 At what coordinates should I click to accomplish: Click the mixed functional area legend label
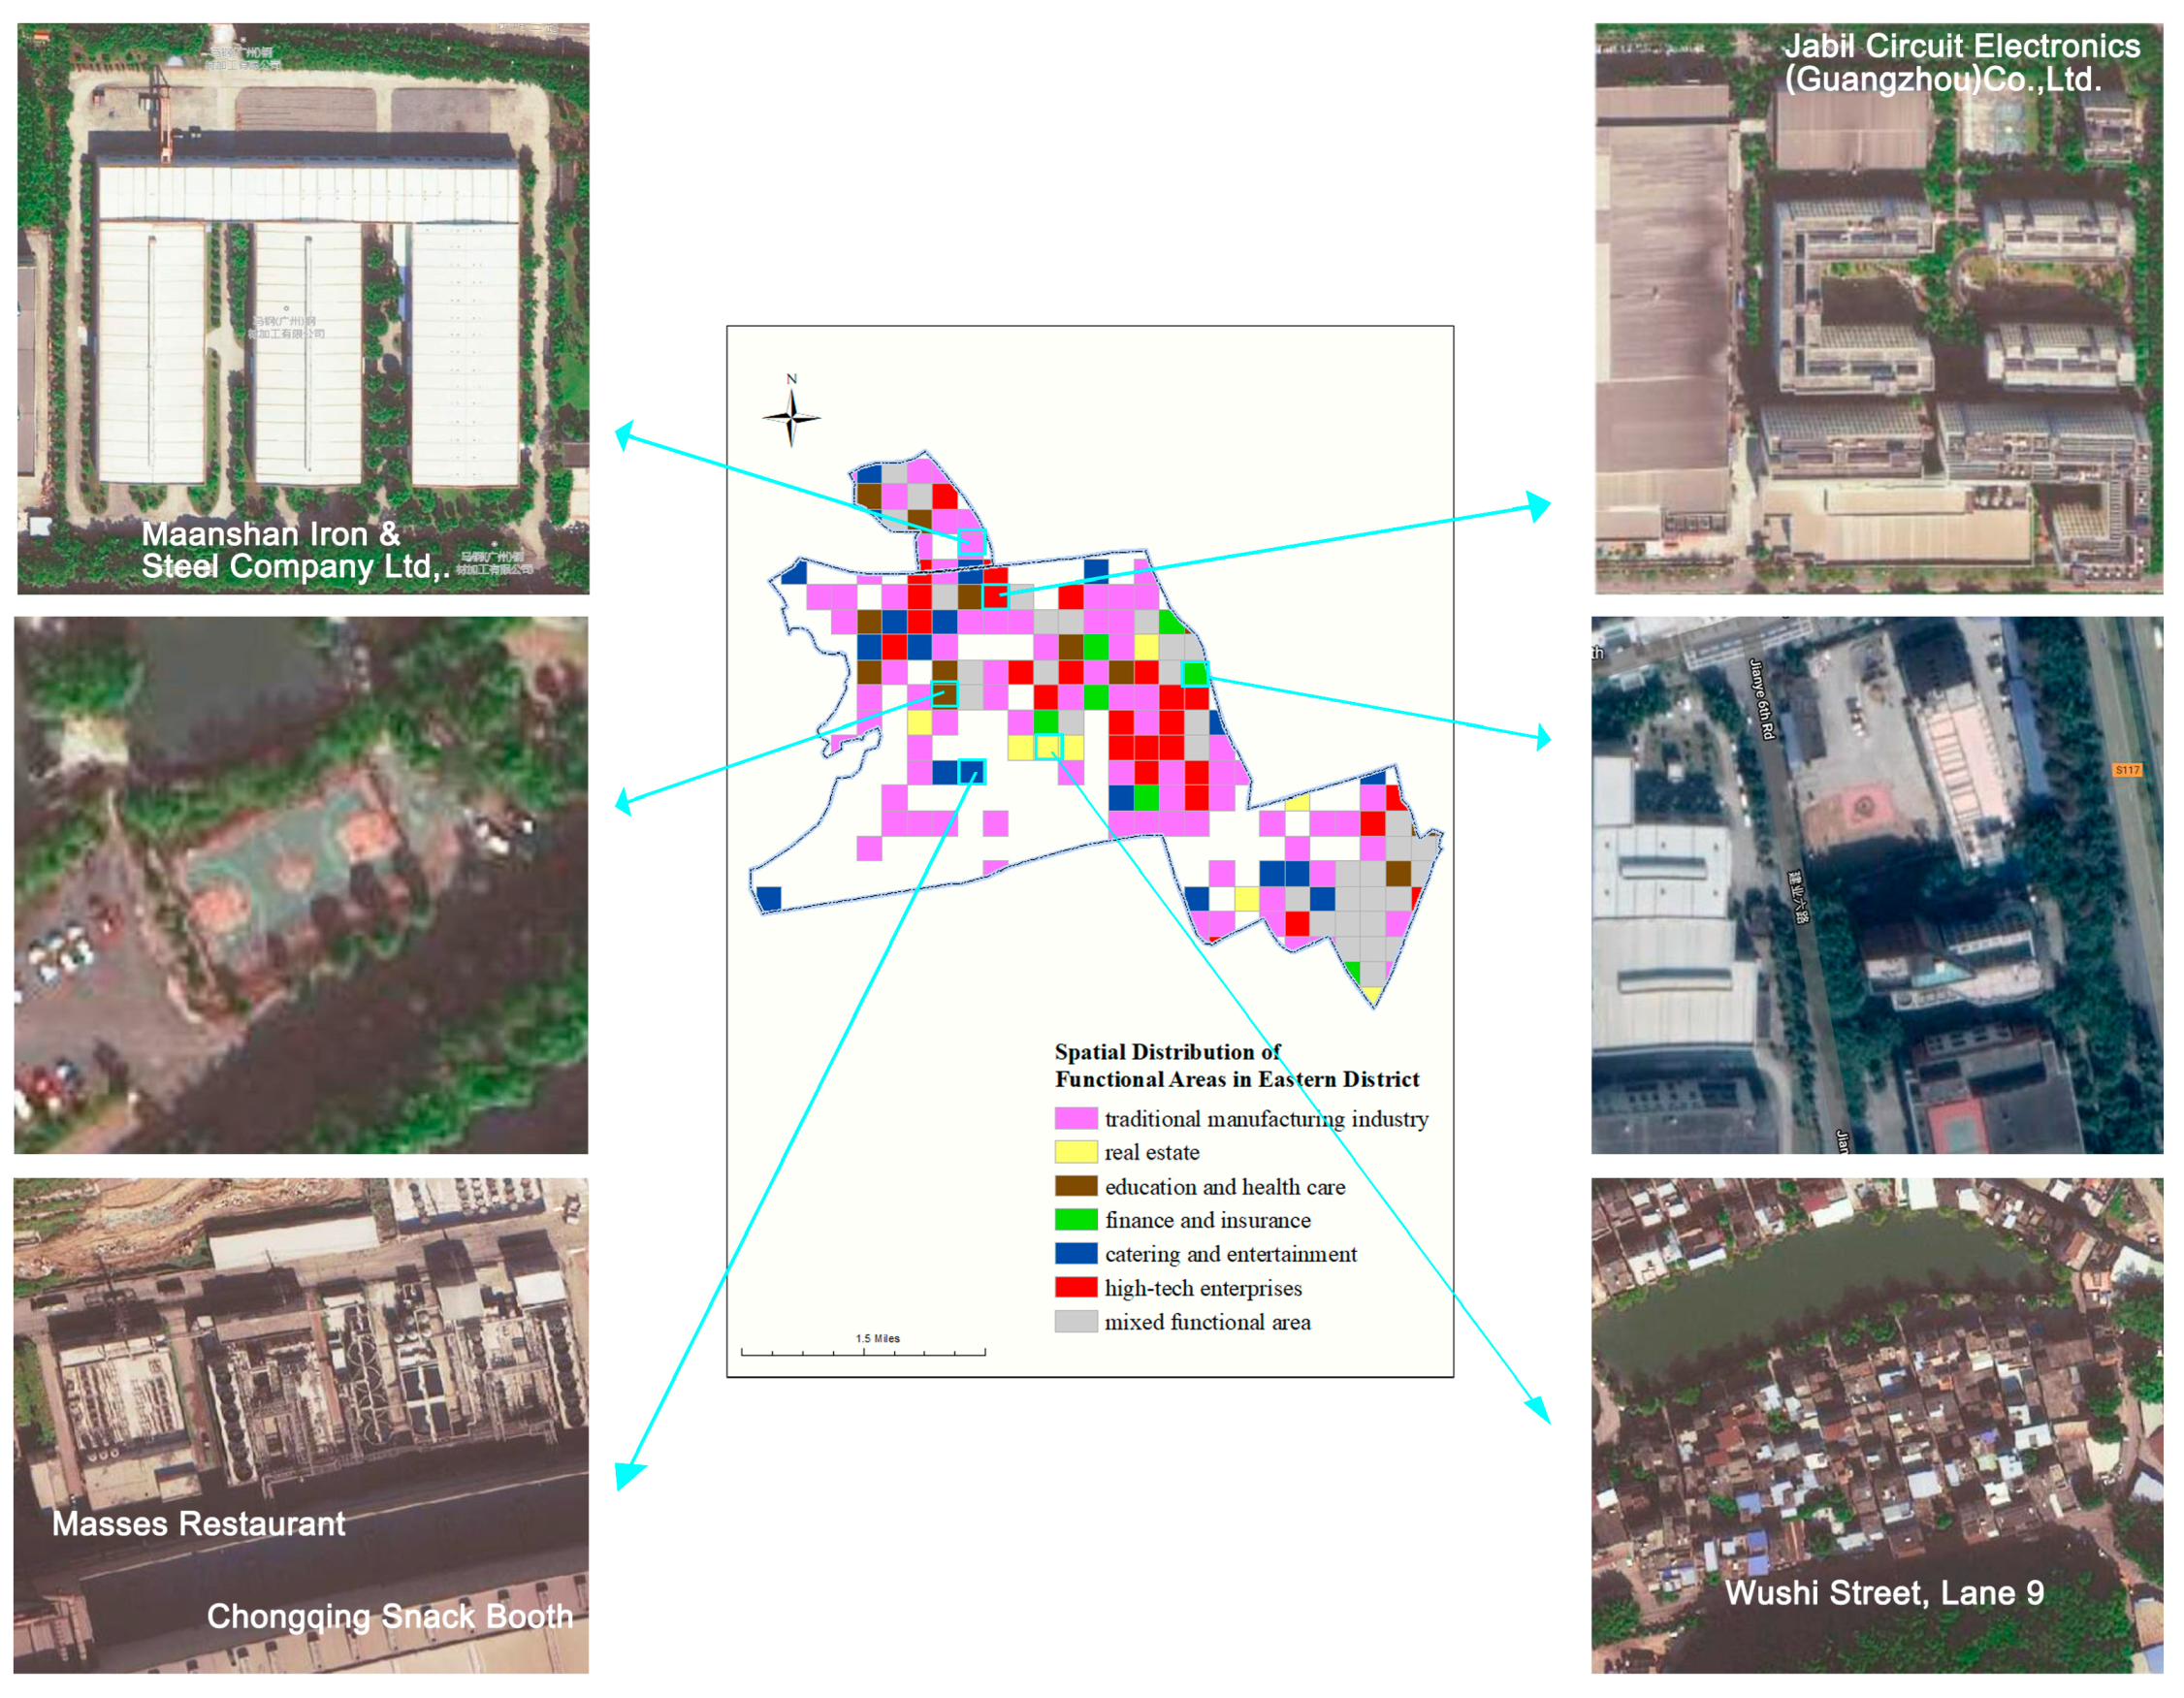click(1207, 1322)
